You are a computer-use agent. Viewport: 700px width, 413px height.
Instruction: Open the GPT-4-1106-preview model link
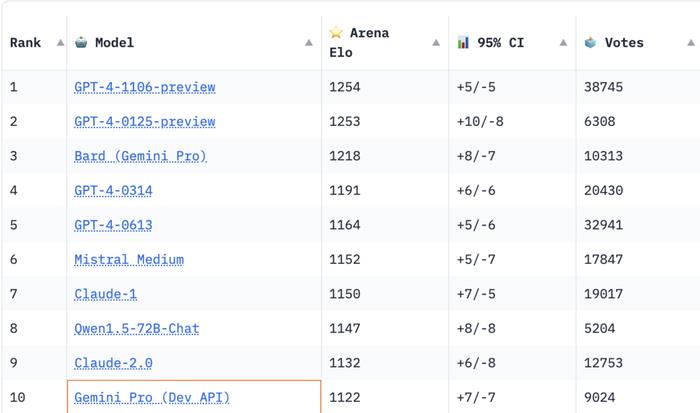point(145,87)
